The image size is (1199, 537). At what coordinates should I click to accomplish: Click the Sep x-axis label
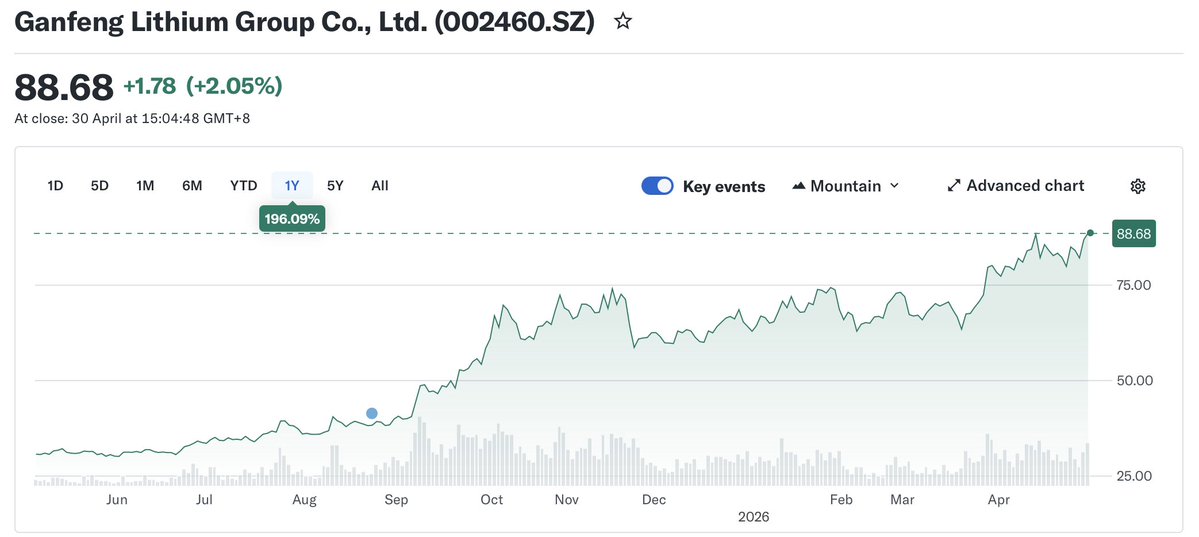point(396,500)
